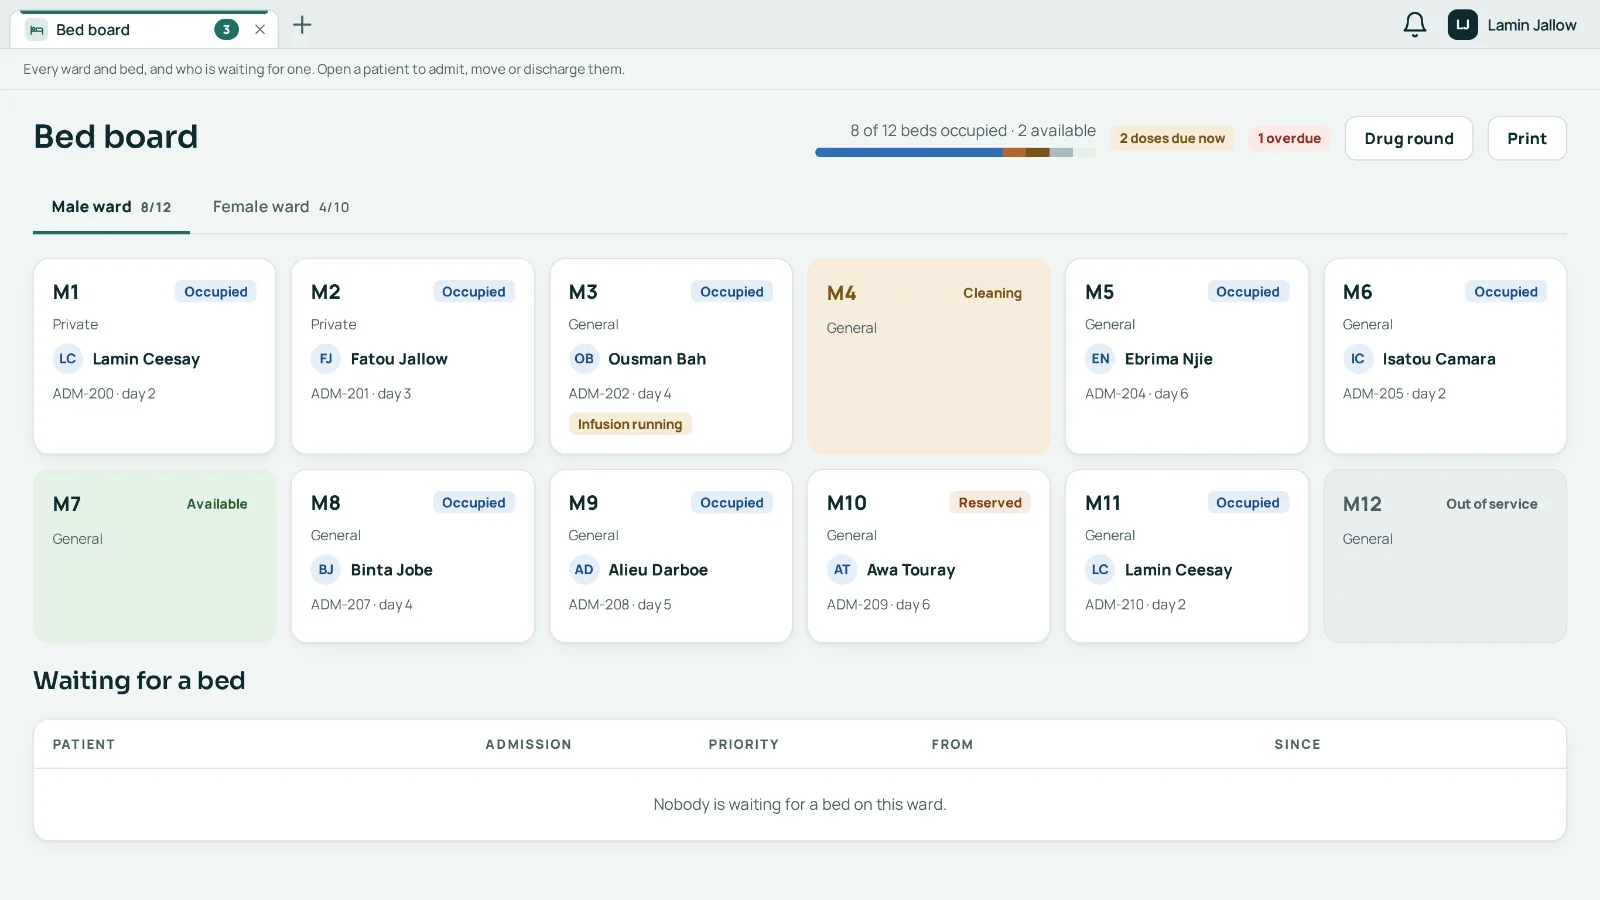This screenshot has width=1600, height=900.
Task: Click the AD avatar for Alieu Darboe
Action: tap(584, 570)
